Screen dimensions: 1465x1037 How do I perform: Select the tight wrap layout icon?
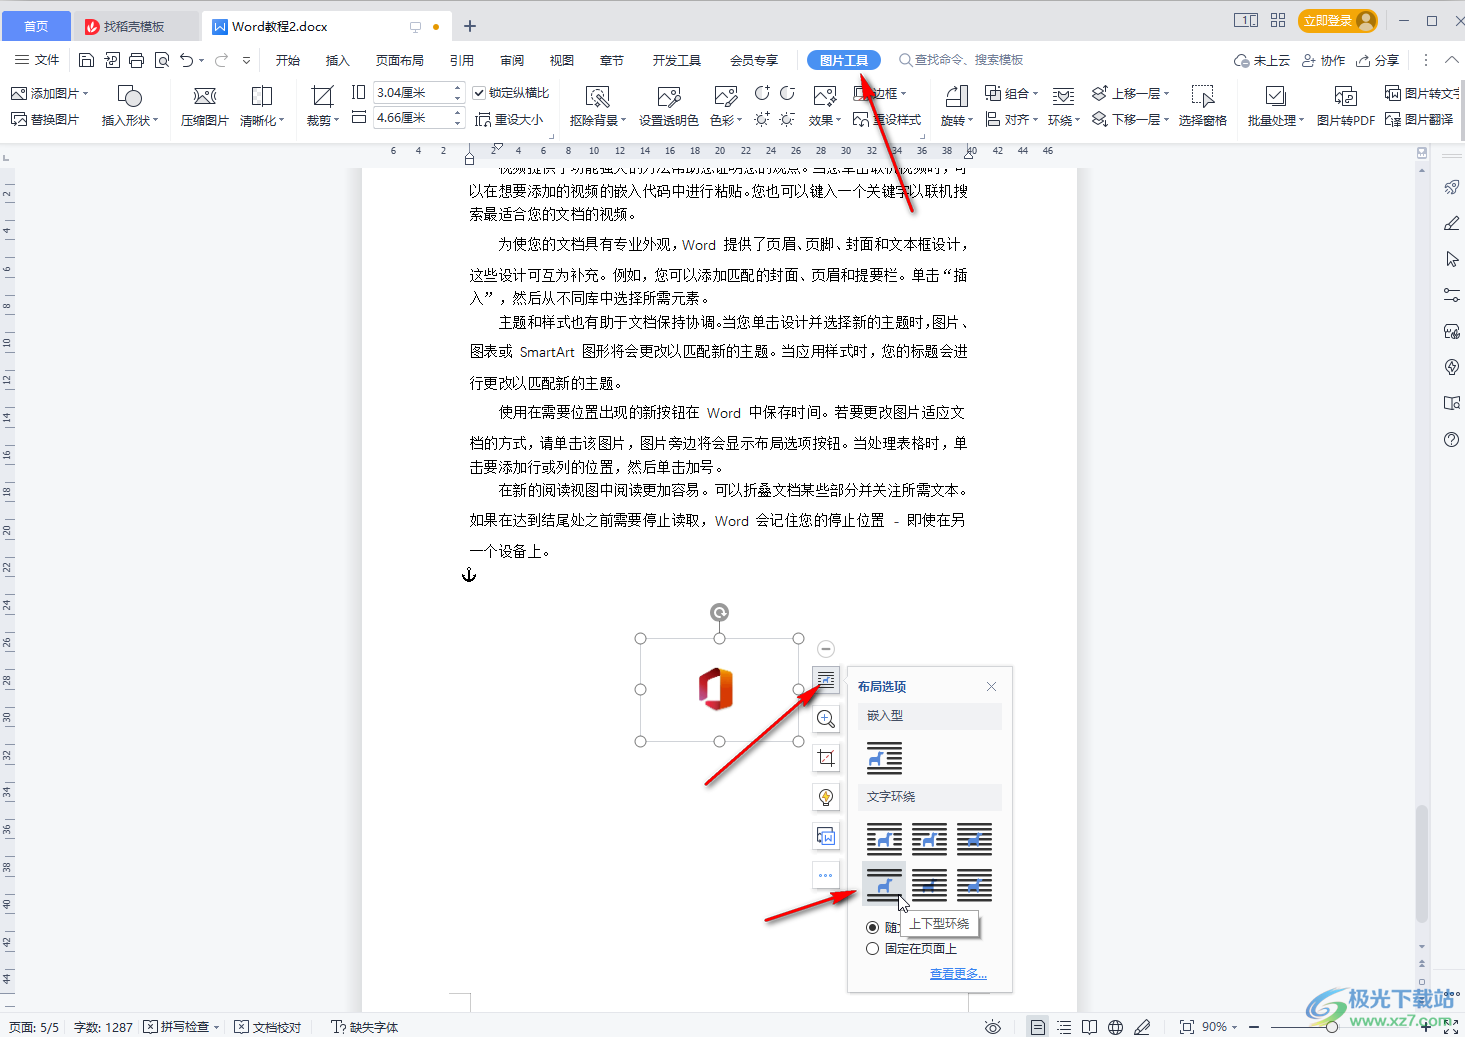click(929, 839)
